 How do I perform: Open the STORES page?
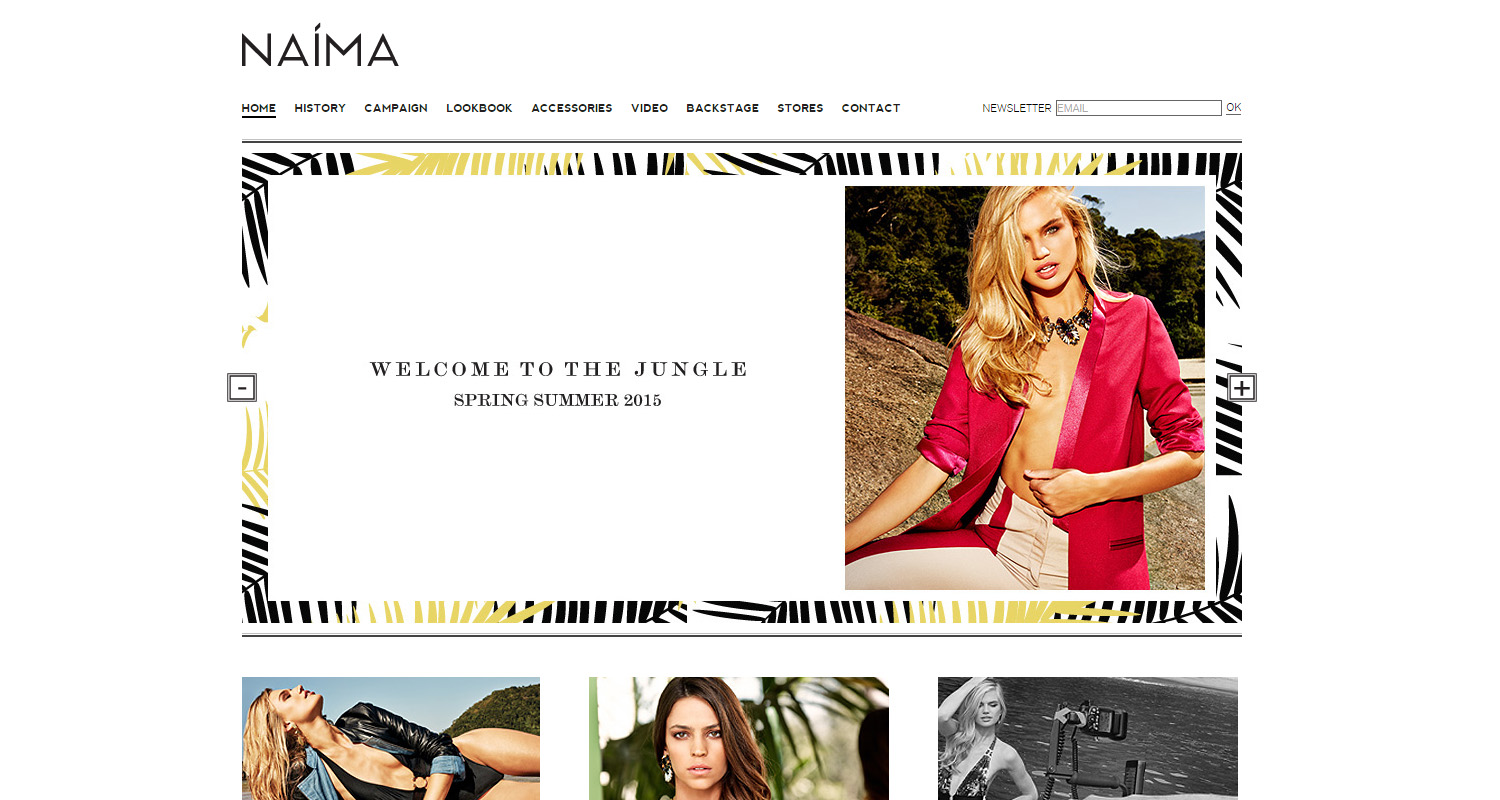click(800, 108)
